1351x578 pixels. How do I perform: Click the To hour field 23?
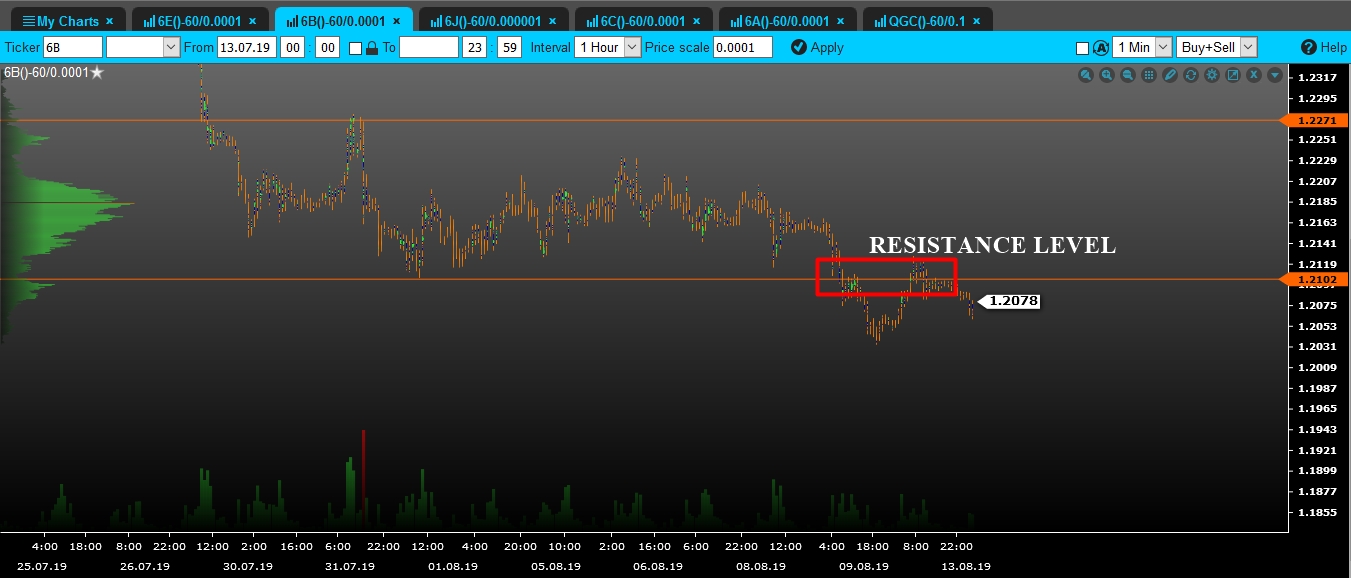pyautogui.click(x=475, y=47)
